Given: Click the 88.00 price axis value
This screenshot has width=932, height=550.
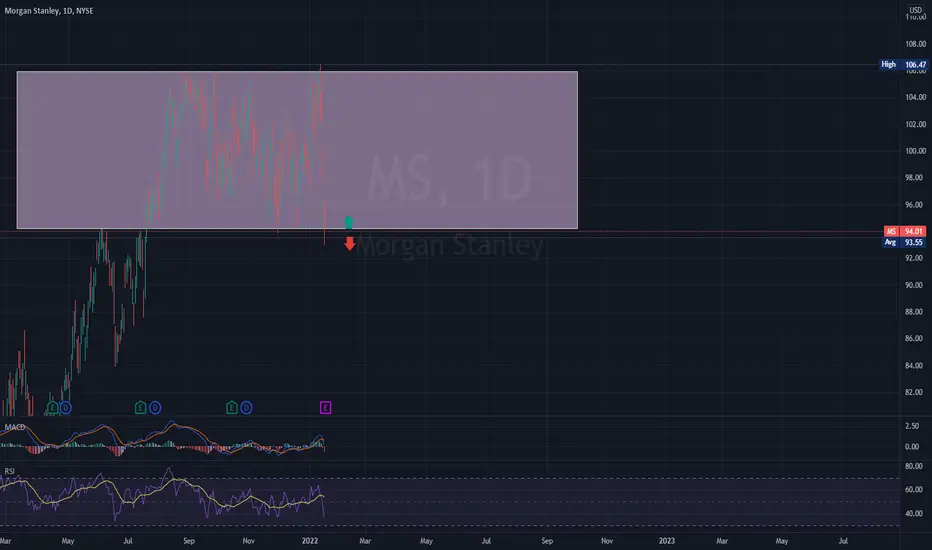Looking at the screenshot, I should pos(915,312).
